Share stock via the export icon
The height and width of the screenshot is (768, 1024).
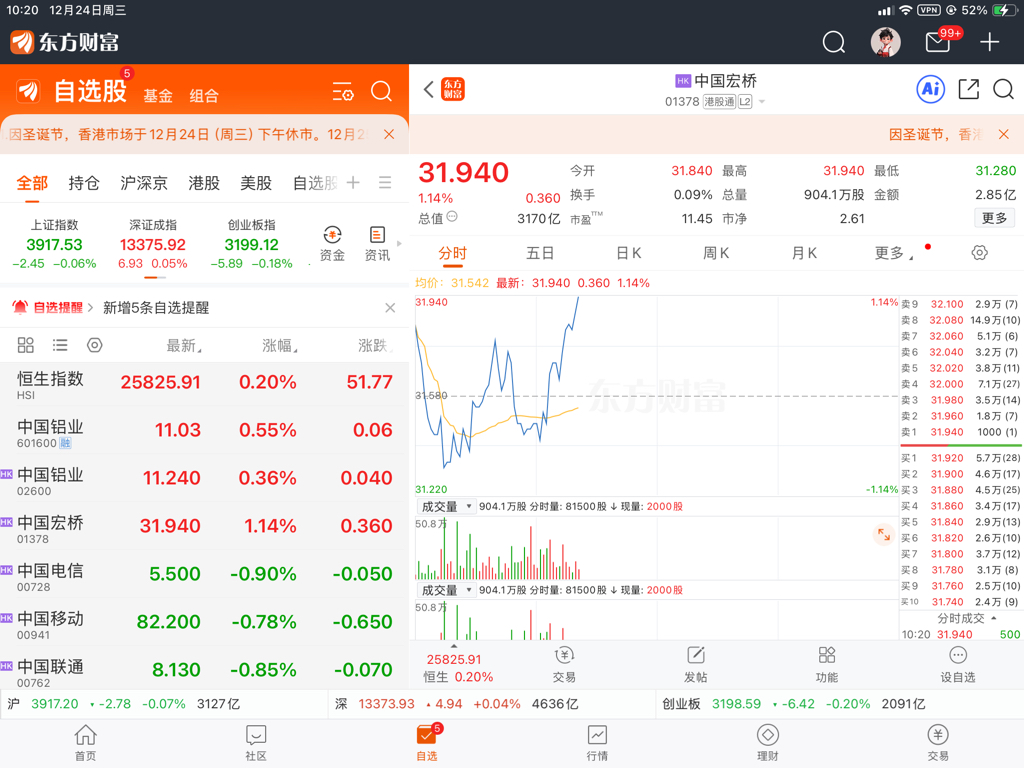(x=968, y=89)
